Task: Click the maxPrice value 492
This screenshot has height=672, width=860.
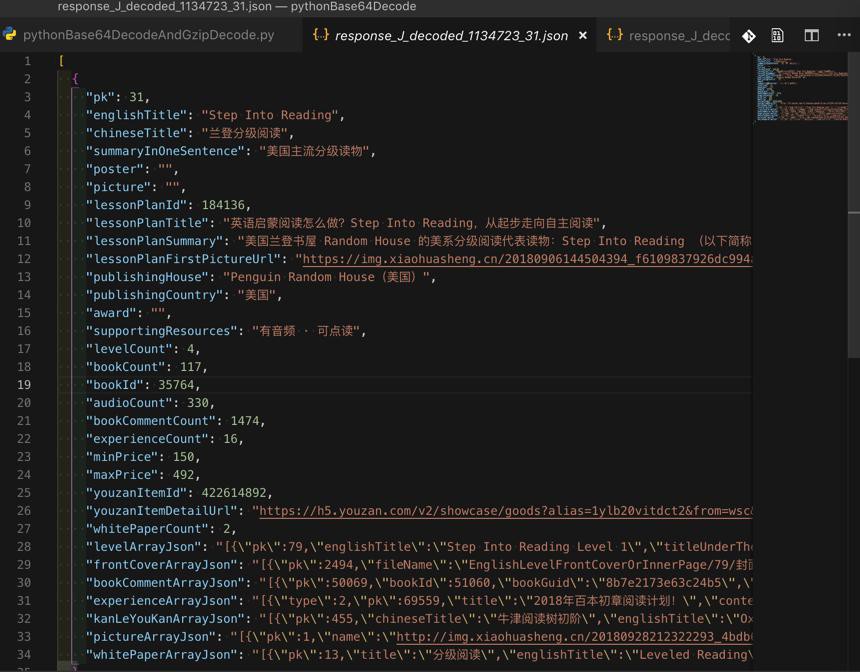Action: point(183,475)
